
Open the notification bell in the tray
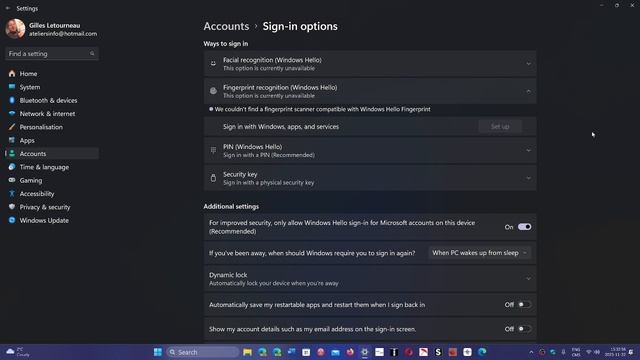click(631, 352)
